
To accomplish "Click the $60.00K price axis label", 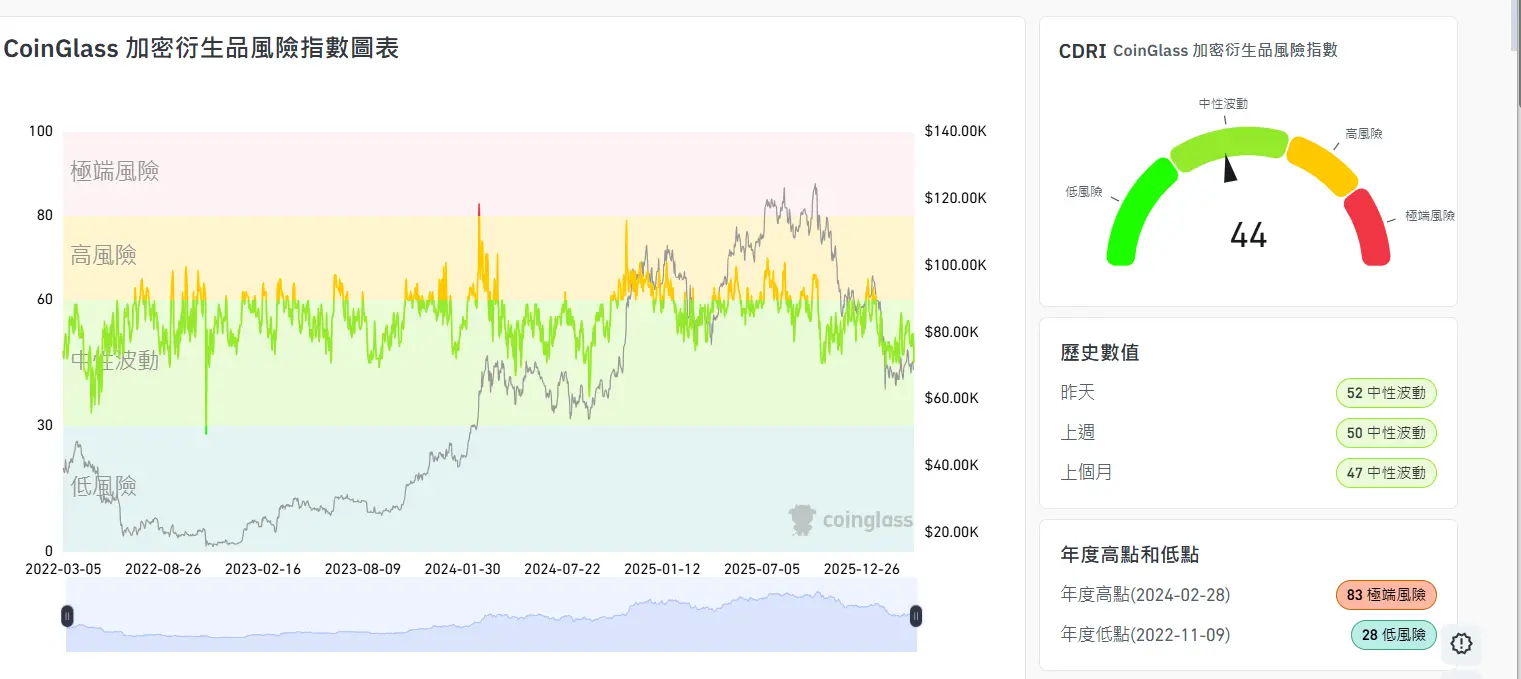I will coord(952,398).
